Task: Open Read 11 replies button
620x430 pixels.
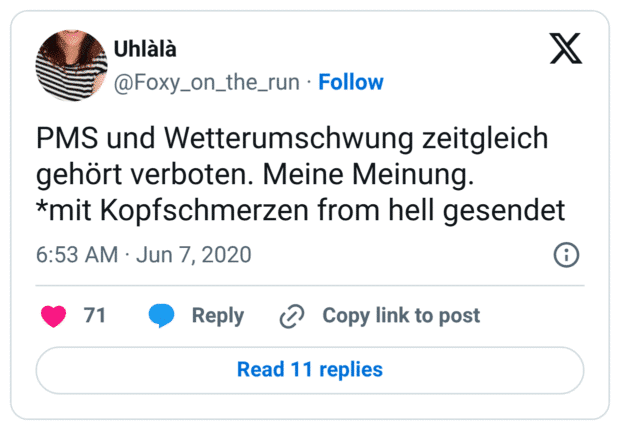Action: [310, 369]
